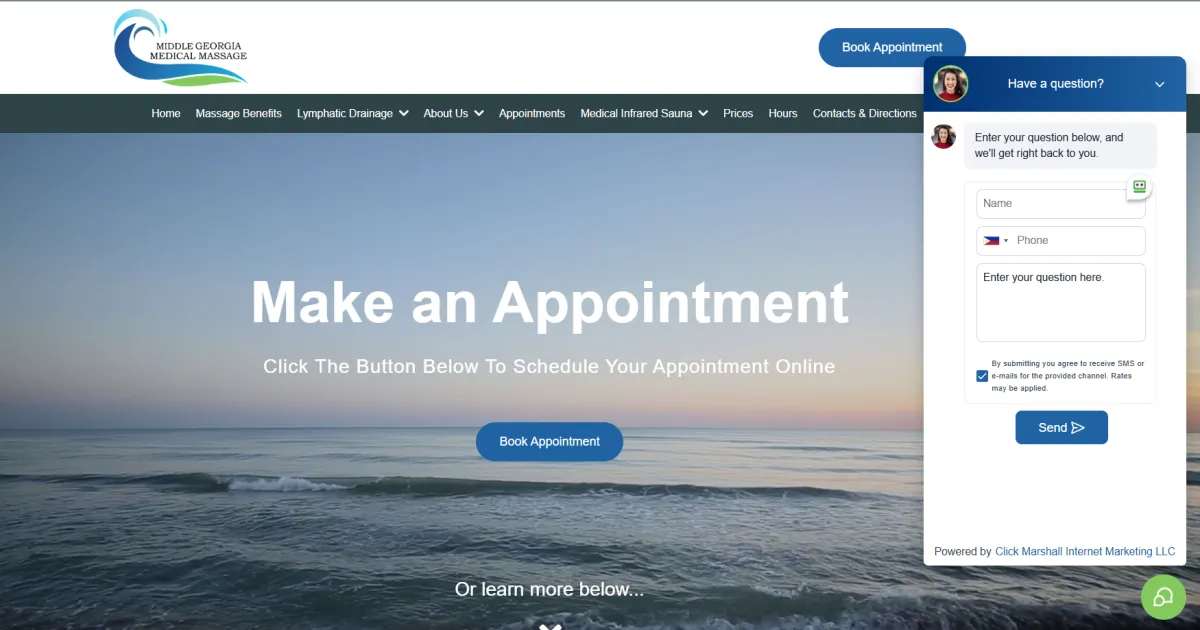1200x630 pixels.
Task: Open Click Marshall Internet Marketing LLC link
Action: [x=1085, y=552]
